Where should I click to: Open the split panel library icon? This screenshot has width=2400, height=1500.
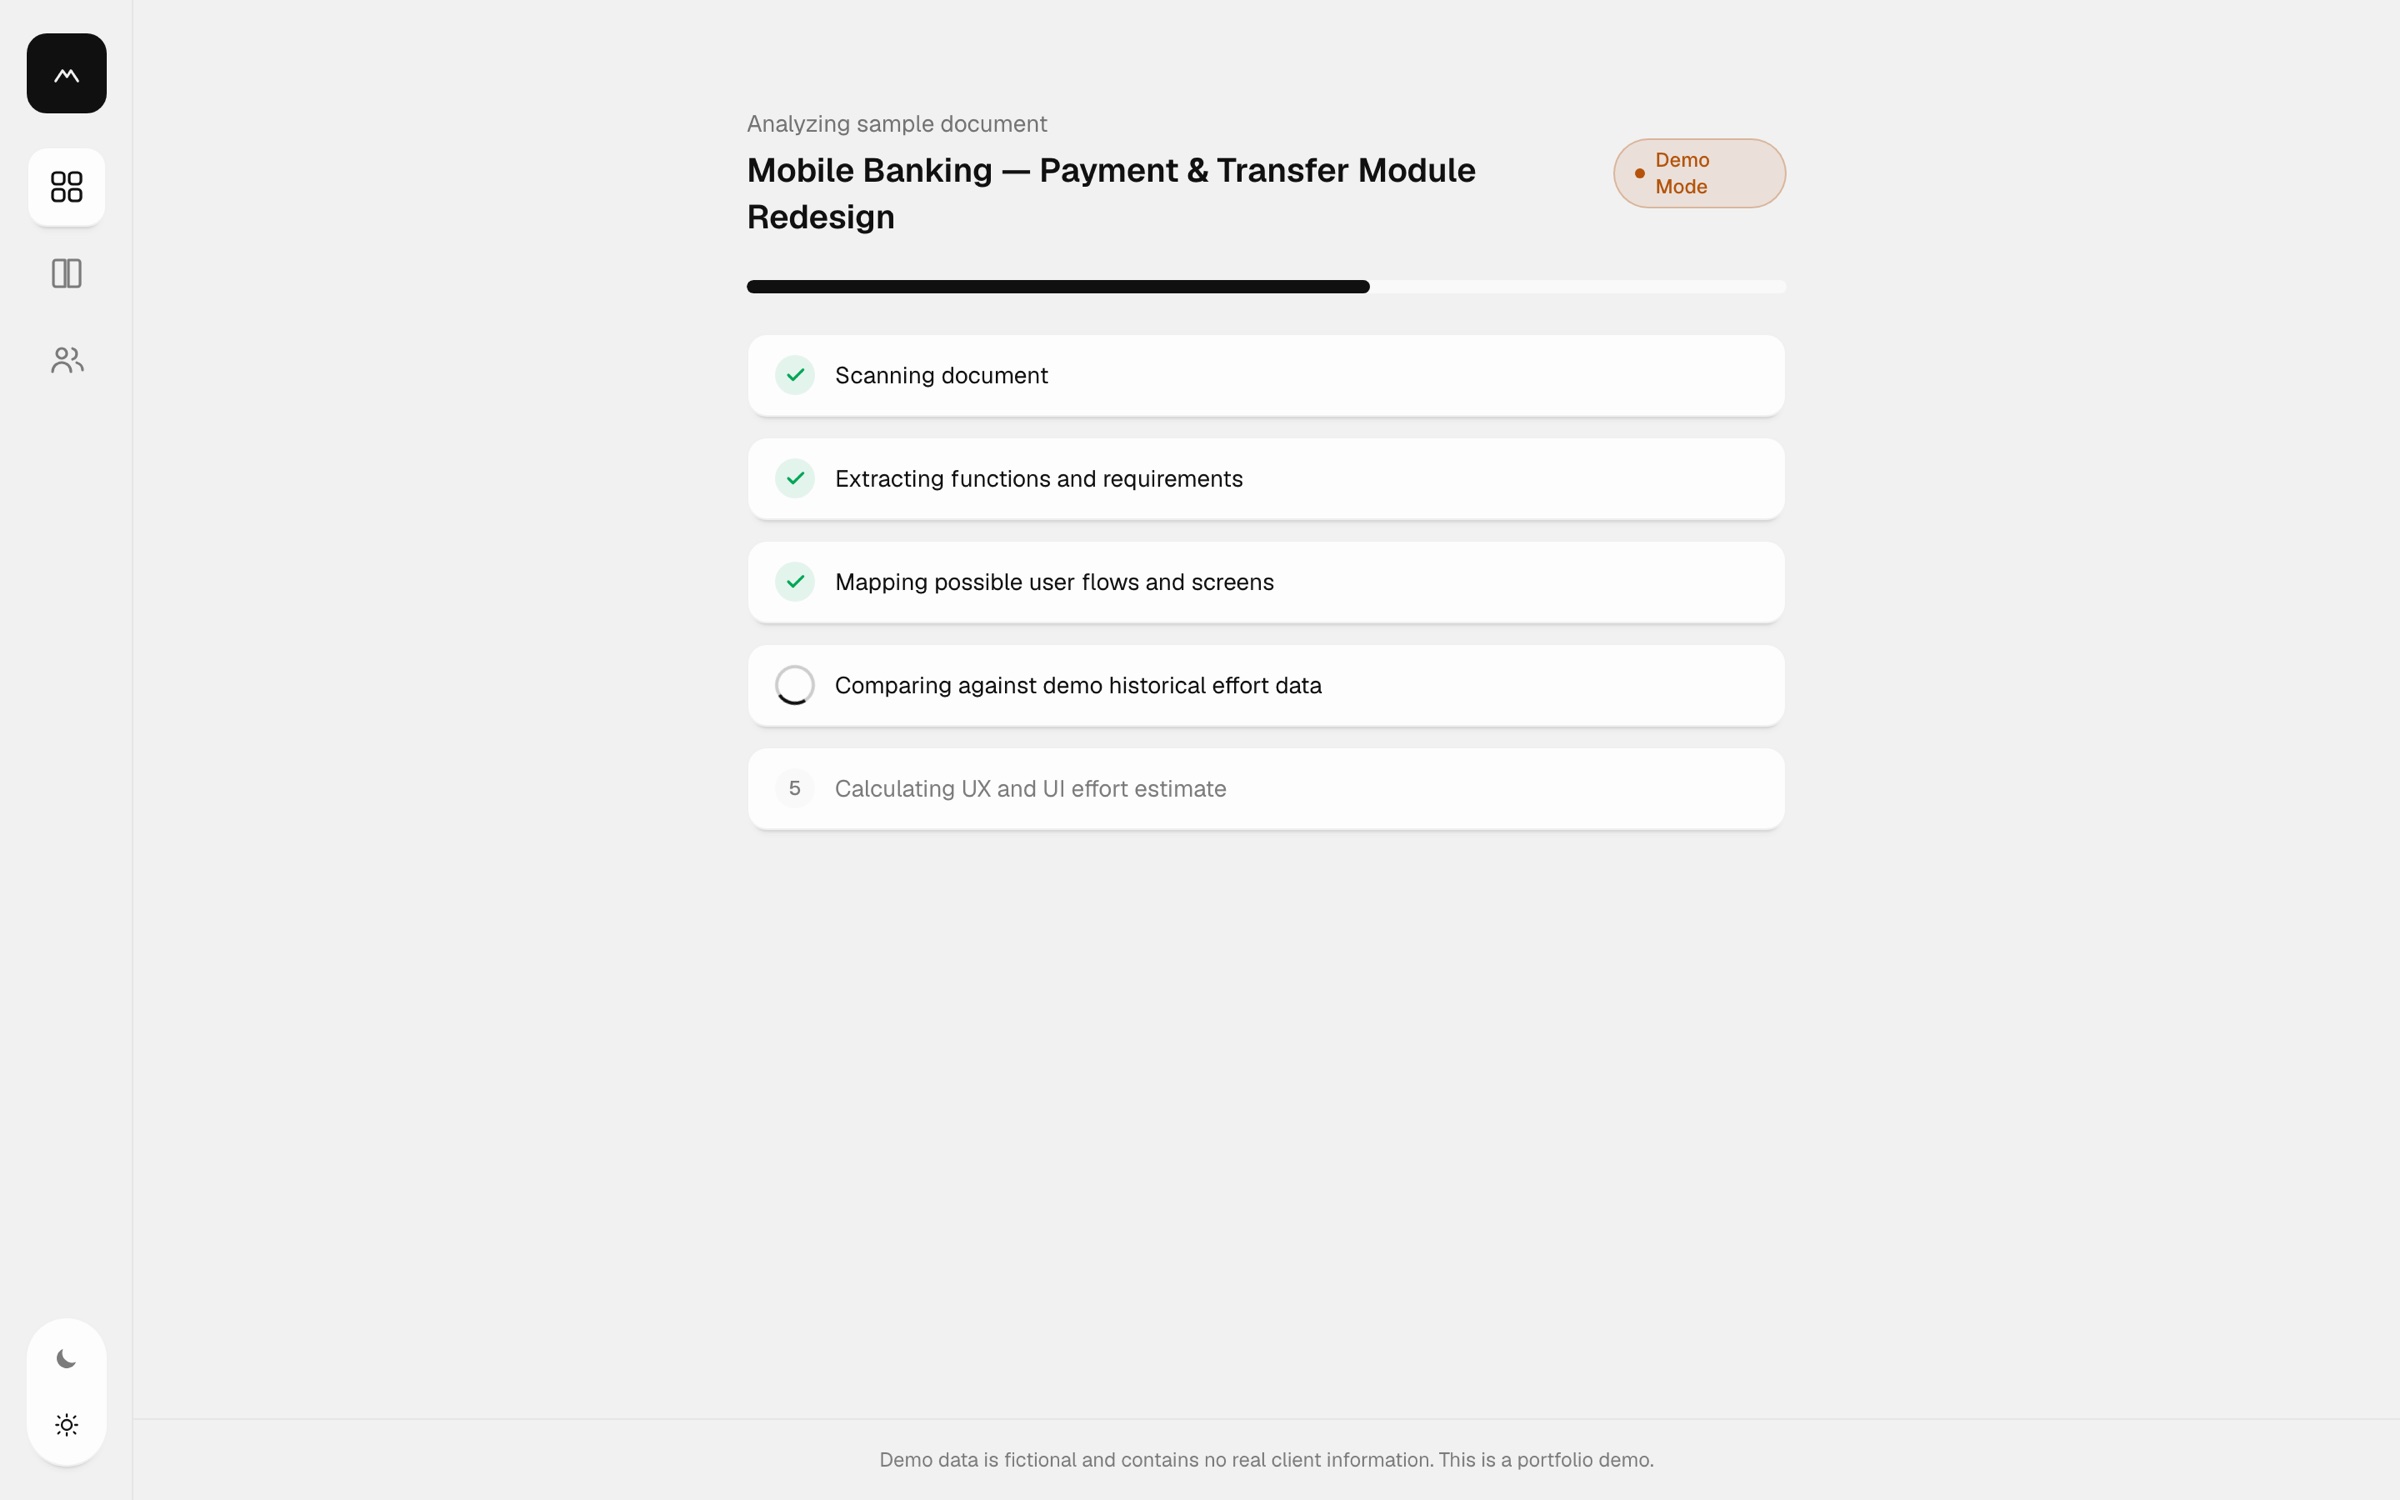(66, 273)
